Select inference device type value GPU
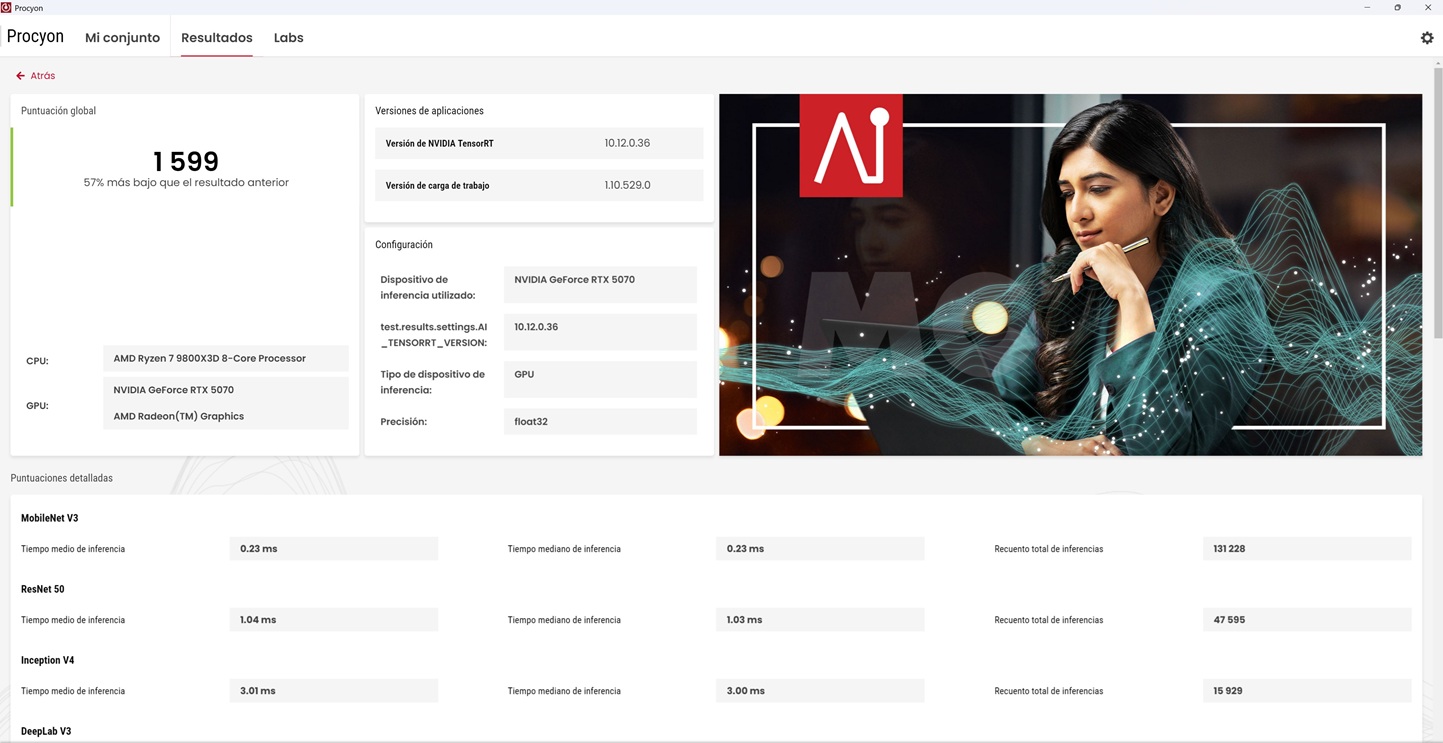The width and height of the screenshot is (1443, 743). click(x=600, y=379)
